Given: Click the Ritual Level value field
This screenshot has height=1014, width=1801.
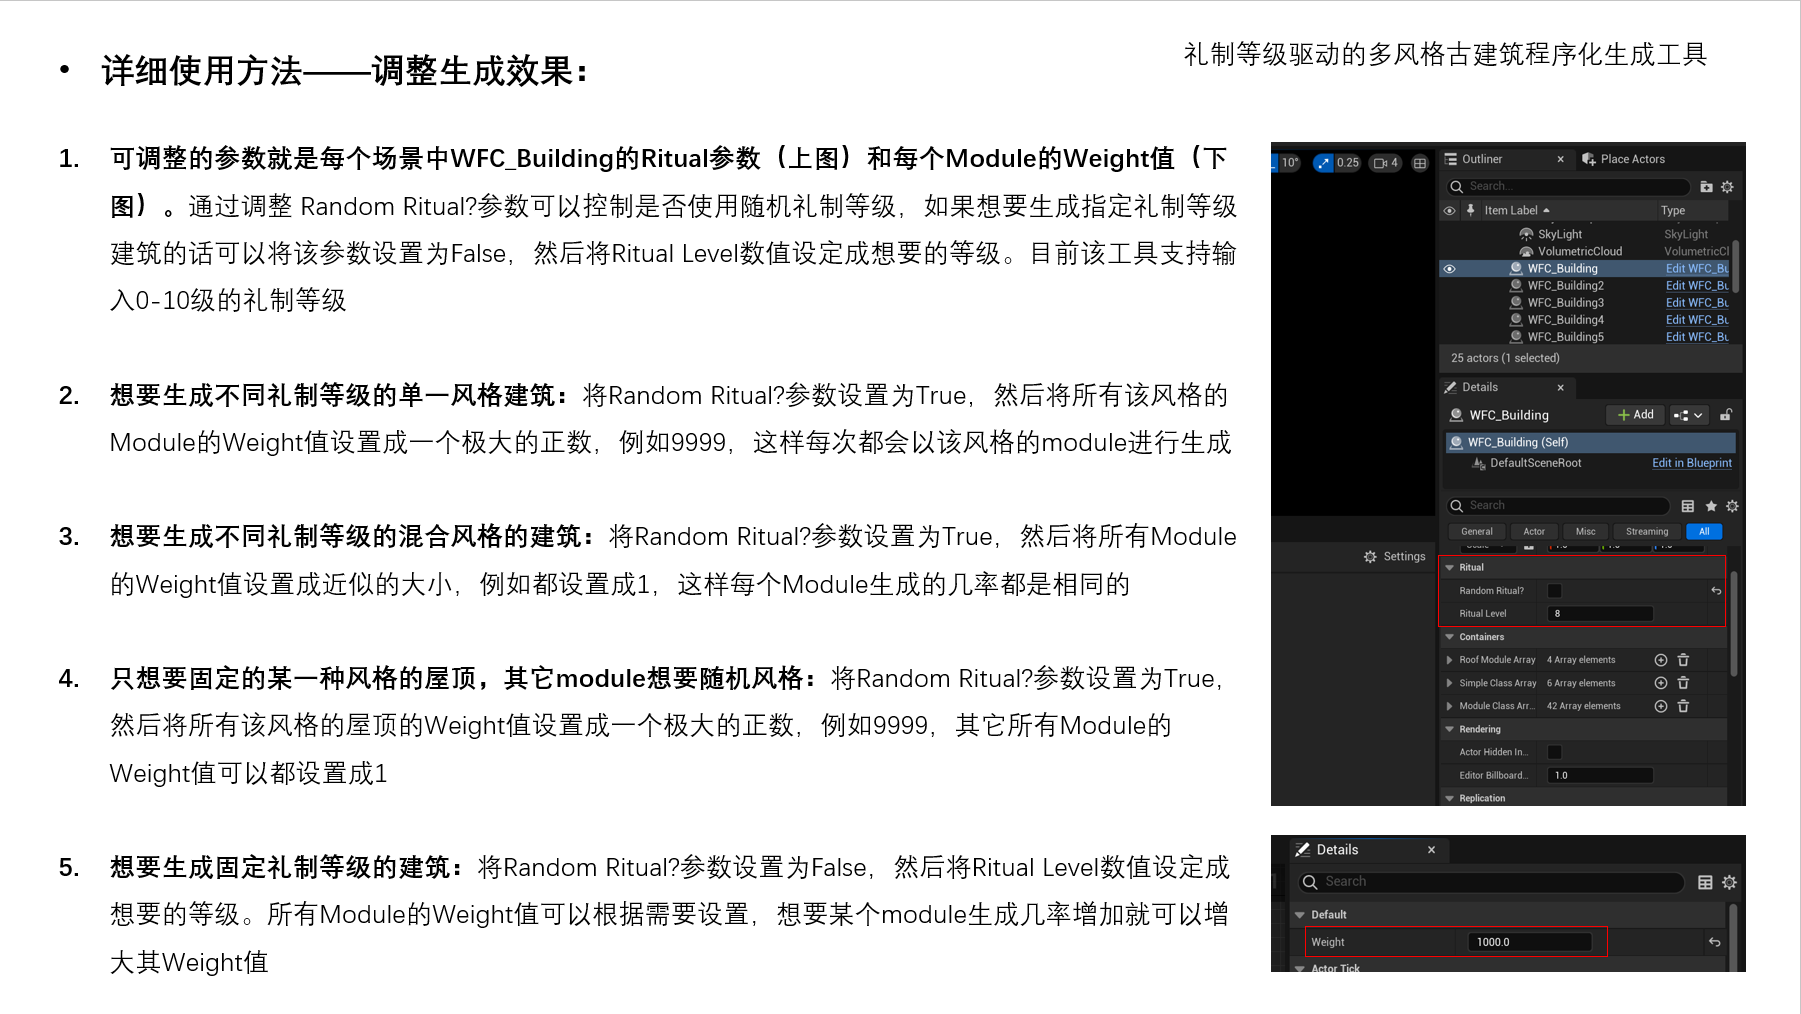Looking at the screenshot, I should pyautogui.click(x=1600, y=614).
